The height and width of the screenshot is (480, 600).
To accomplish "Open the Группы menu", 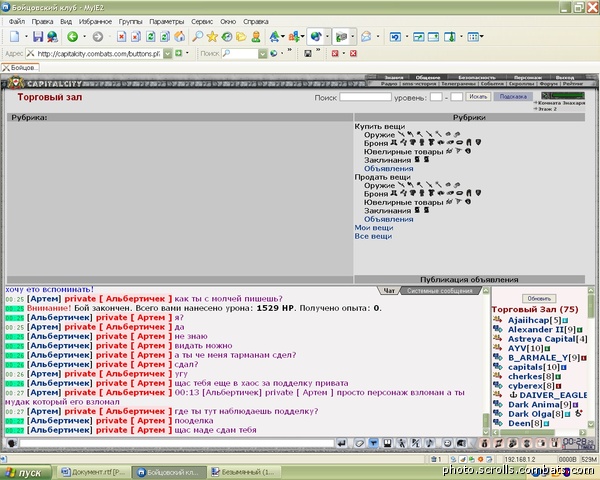I will [130, 22].
